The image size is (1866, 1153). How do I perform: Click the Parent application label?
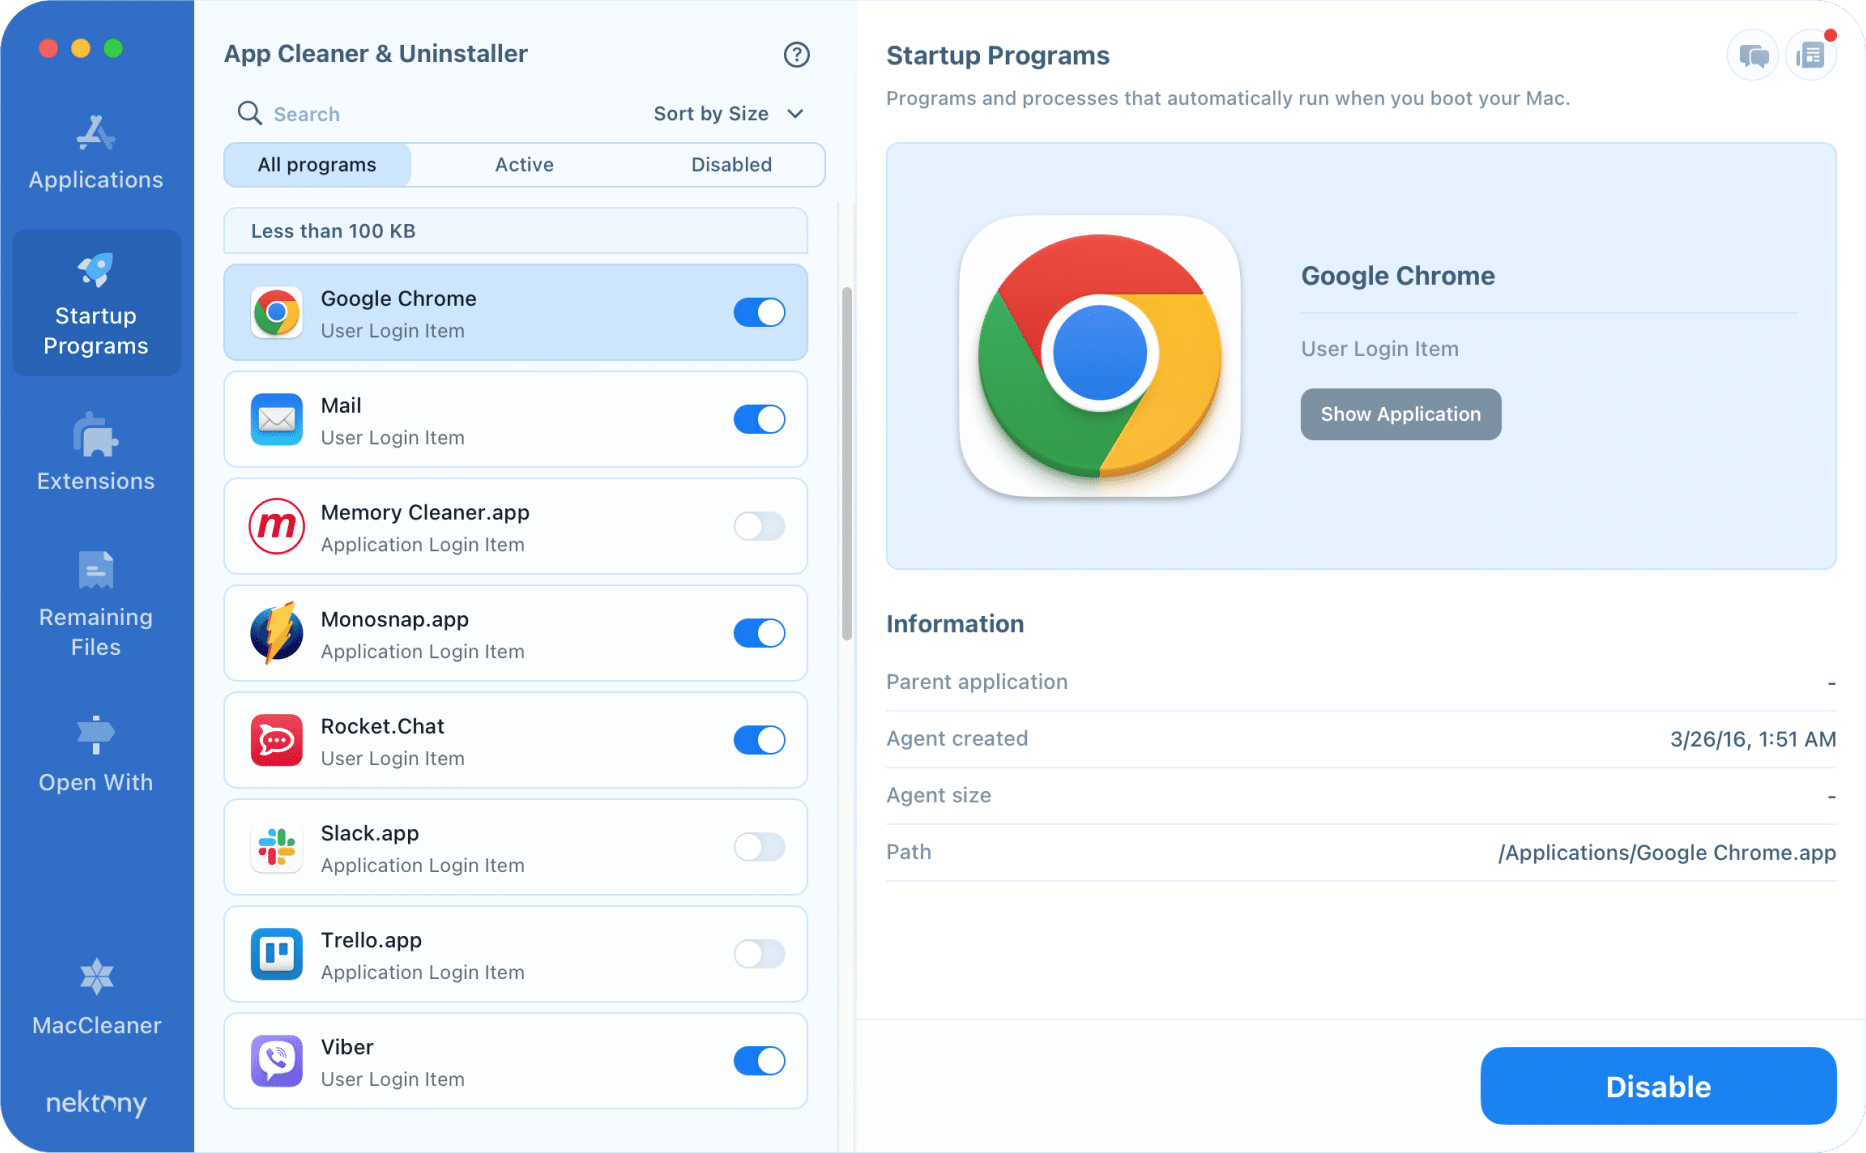click(977, 682)
